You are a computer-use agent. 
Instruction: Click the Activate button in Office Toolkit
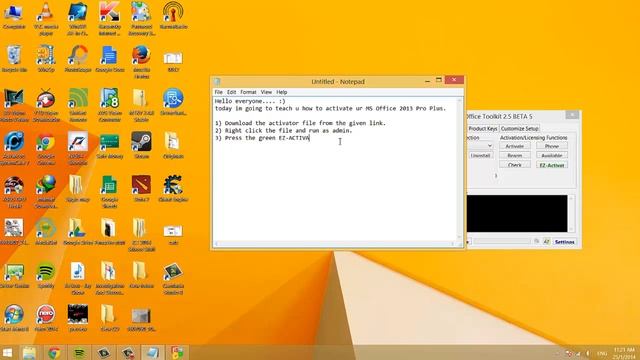click(515, 146)
